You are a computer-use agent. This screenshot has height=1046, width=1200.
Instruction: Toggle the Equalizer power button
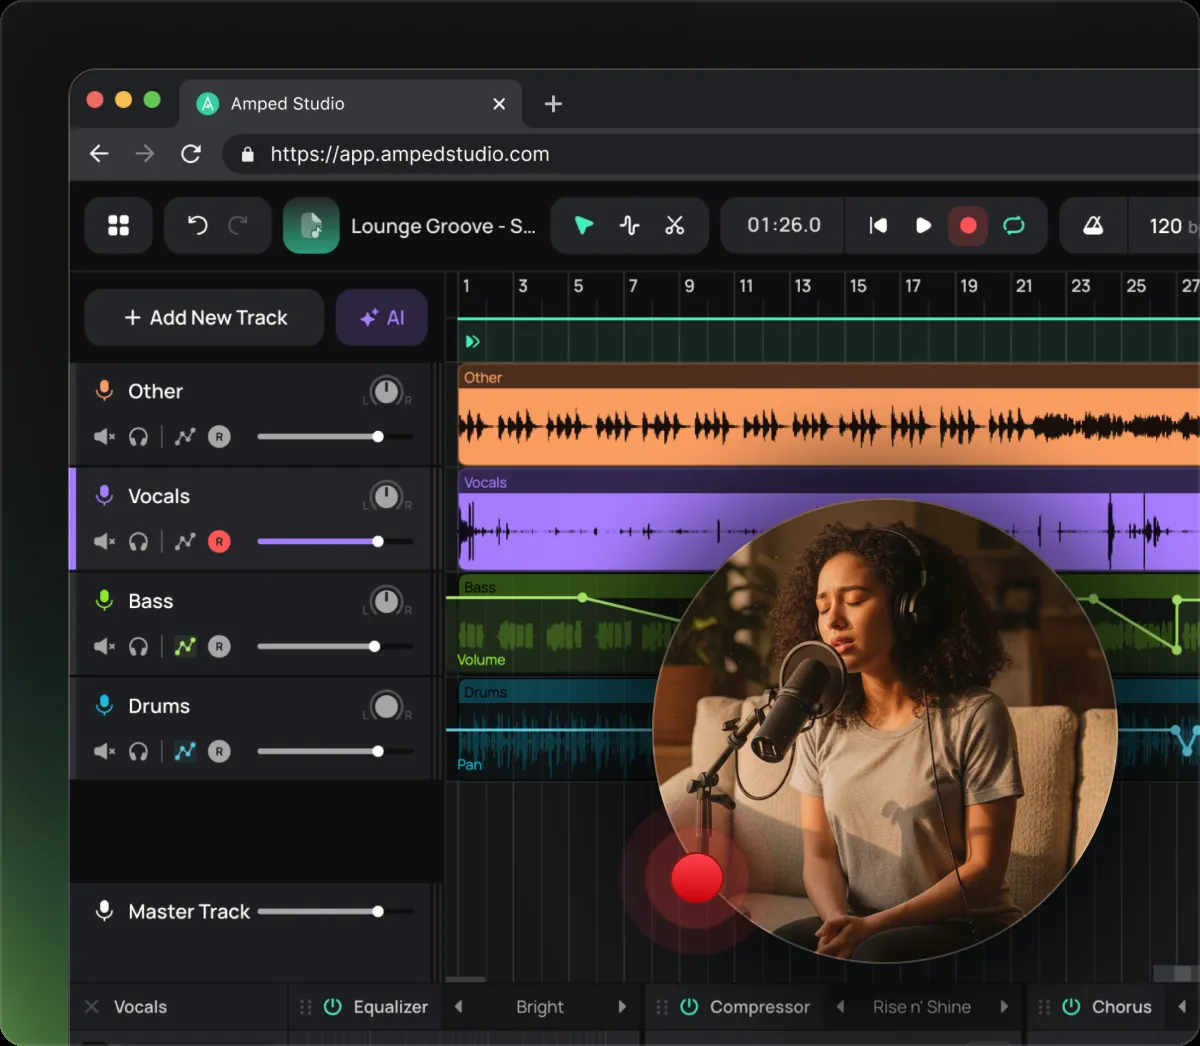pos(333,1007)
